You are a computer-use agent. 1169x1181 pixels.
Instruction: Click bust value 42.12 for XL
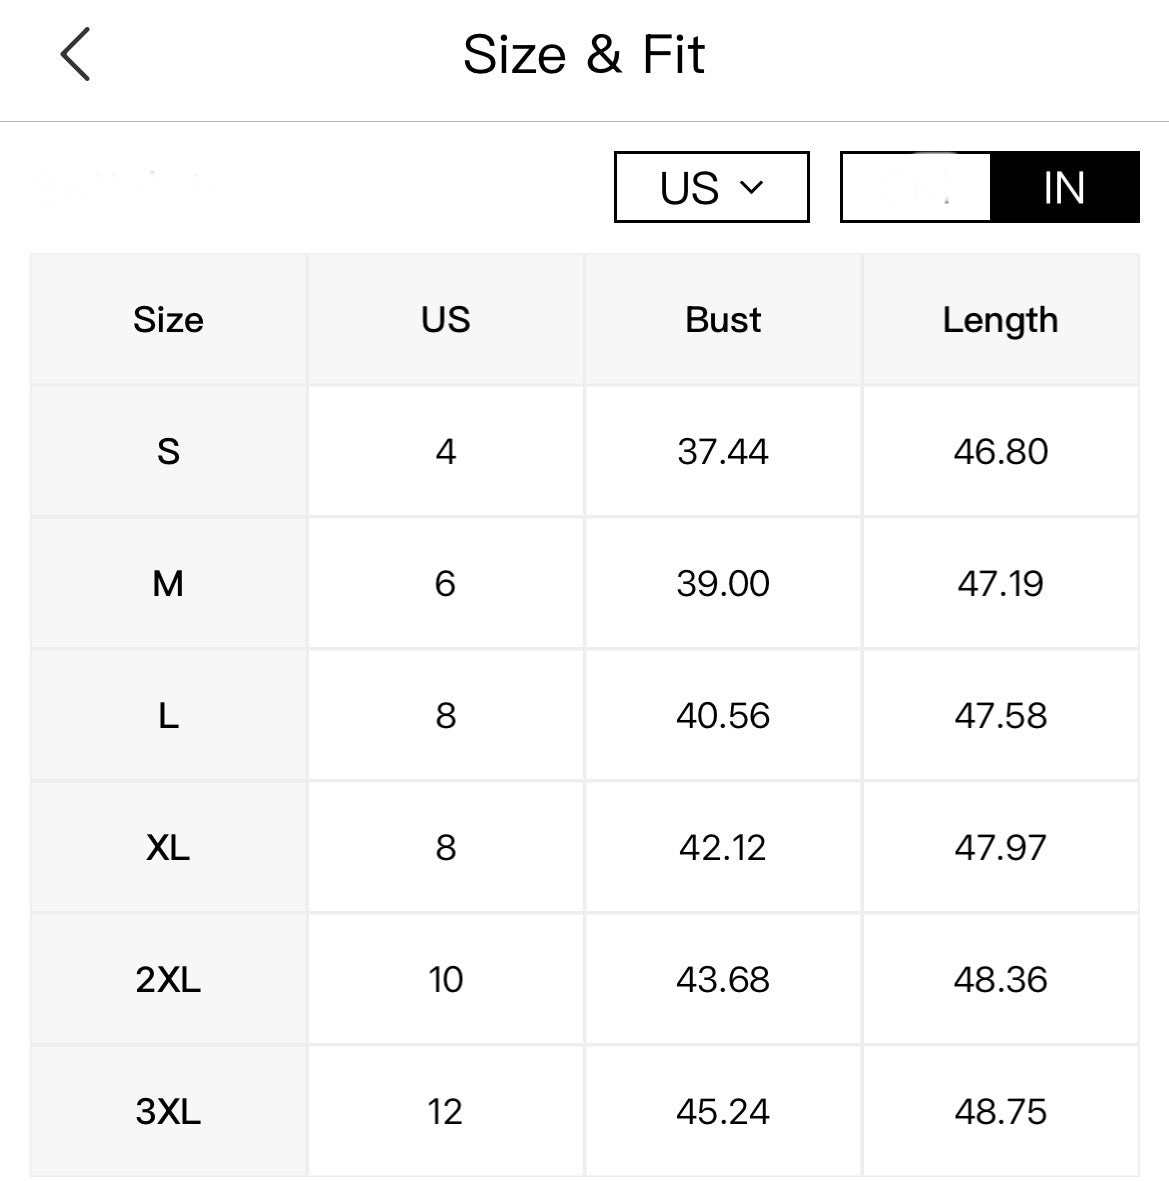pos(723,848)
